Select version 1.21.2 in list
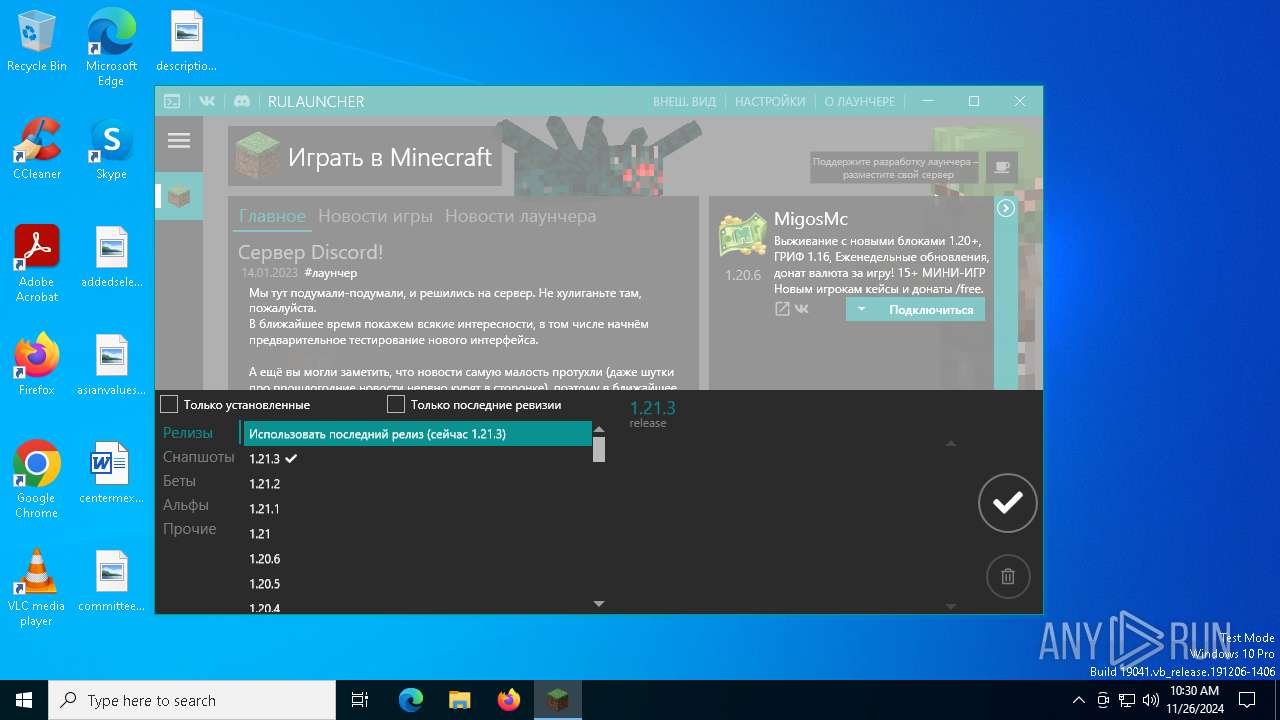The image size is (1280, 720). [418, 483]
